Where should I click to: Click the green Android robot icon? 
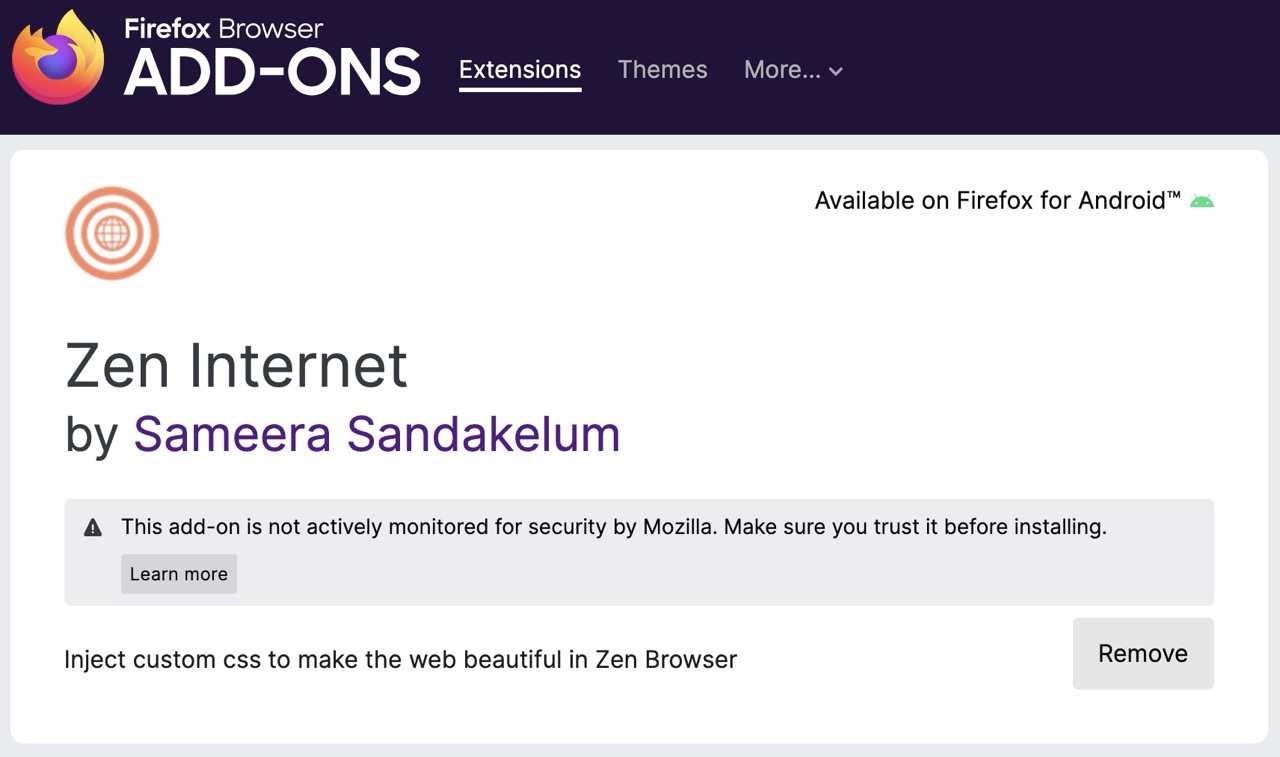[1201, 201]
